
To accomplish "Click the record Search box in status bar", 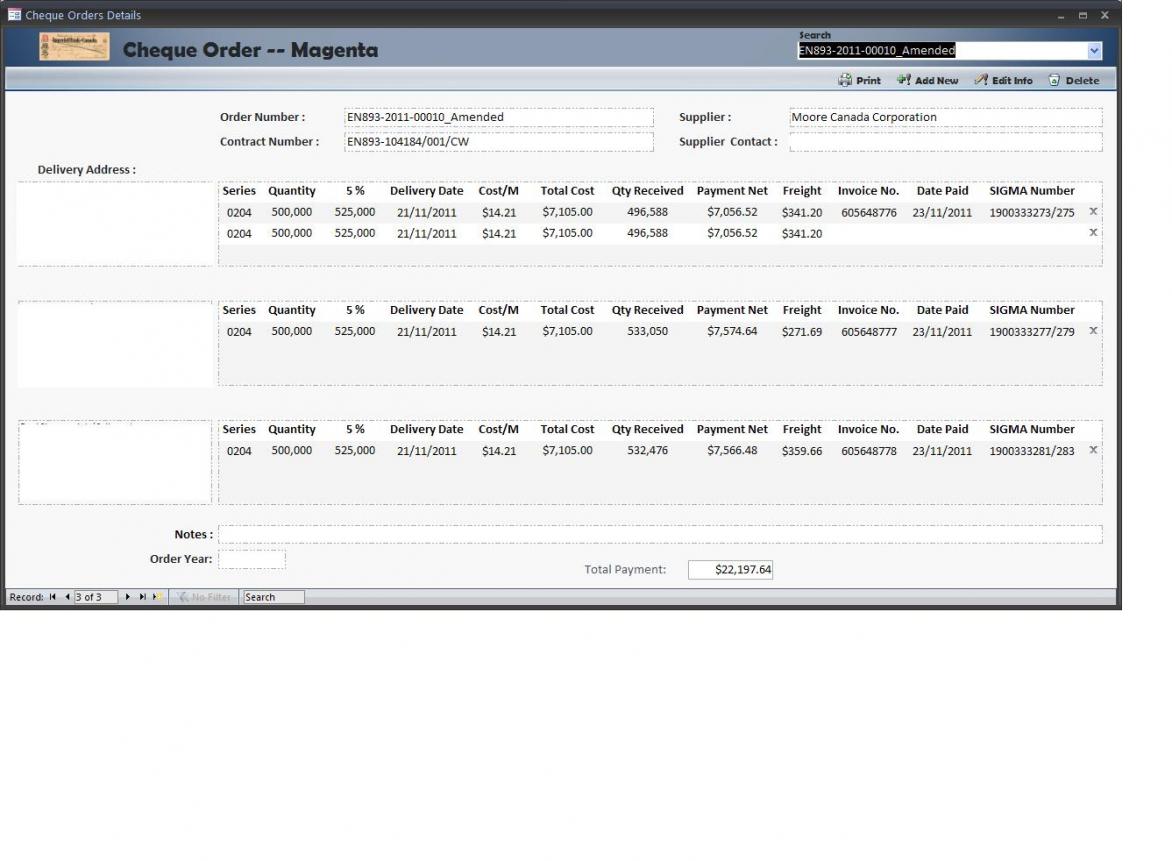I will [274, 597].
